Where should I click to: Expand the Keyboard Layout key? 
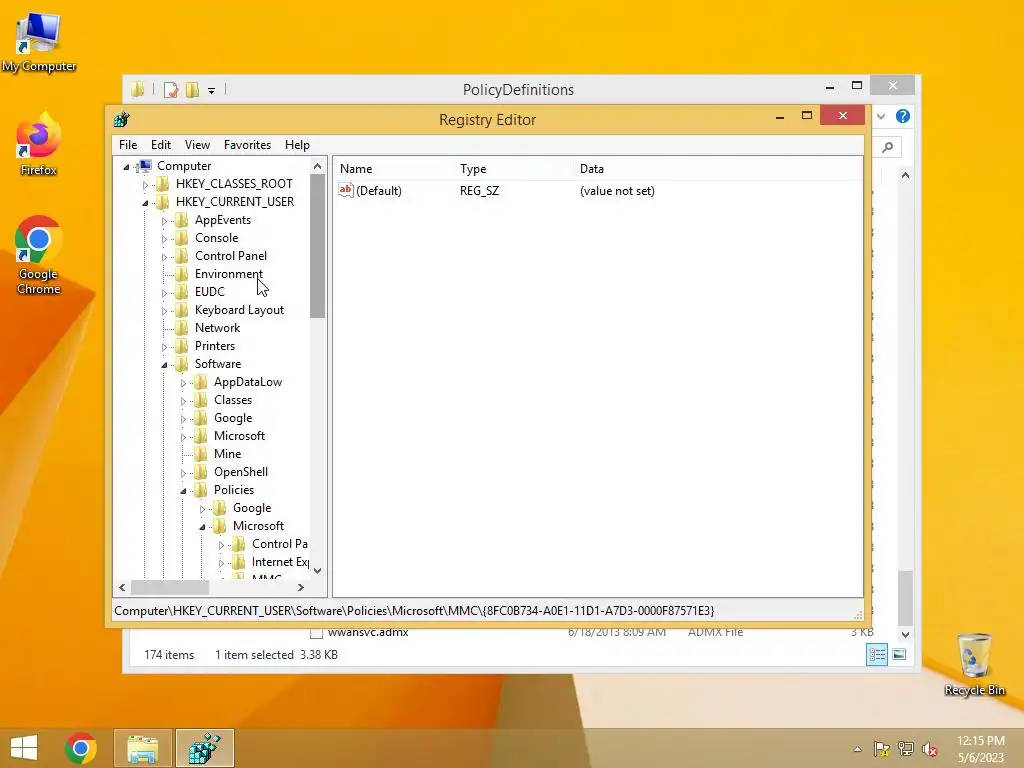pyautogui.click(x=164, y=311)
